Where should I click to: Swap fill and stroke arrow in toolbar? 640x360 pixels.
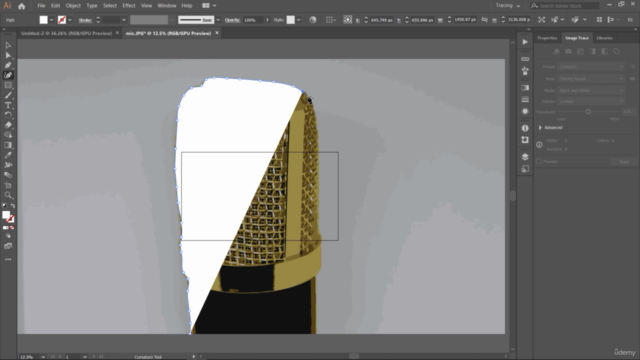pos(13,206)
